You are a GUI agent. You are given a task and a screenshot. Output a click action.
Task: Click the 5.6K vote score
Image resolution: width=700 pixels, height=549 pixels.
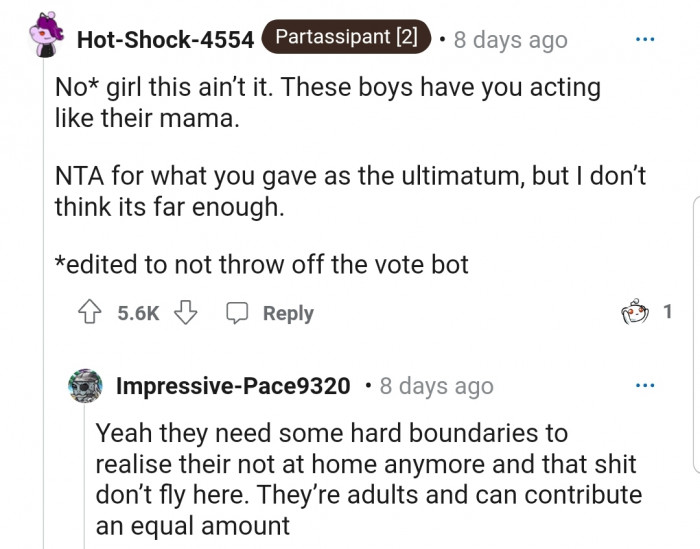[137, 314]
